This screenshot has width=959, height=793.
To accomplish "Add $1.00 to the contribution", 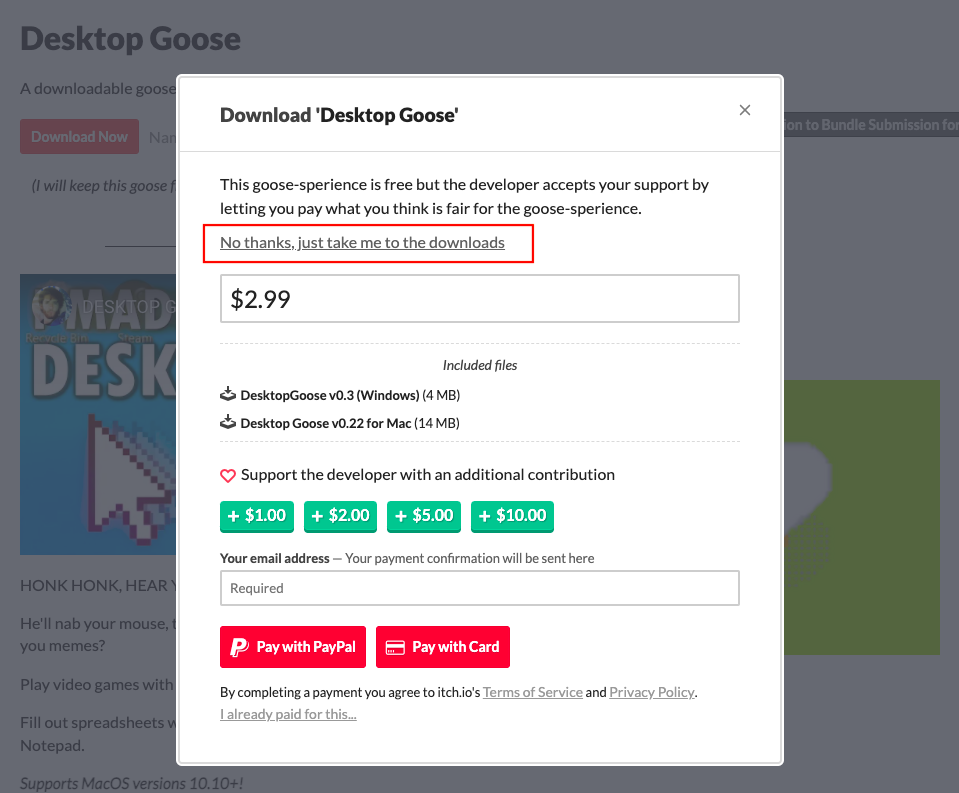I will click(257, 516).
